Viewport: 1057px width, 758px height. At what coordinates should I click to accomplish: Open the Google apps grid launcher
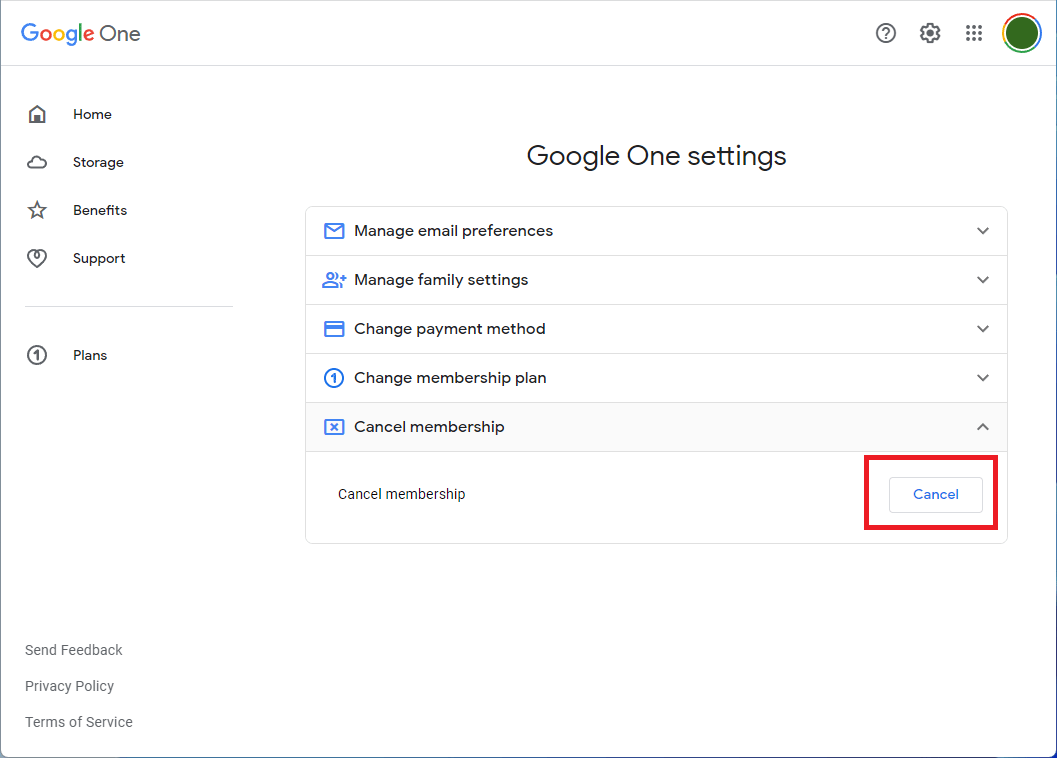tap(974, 32)
